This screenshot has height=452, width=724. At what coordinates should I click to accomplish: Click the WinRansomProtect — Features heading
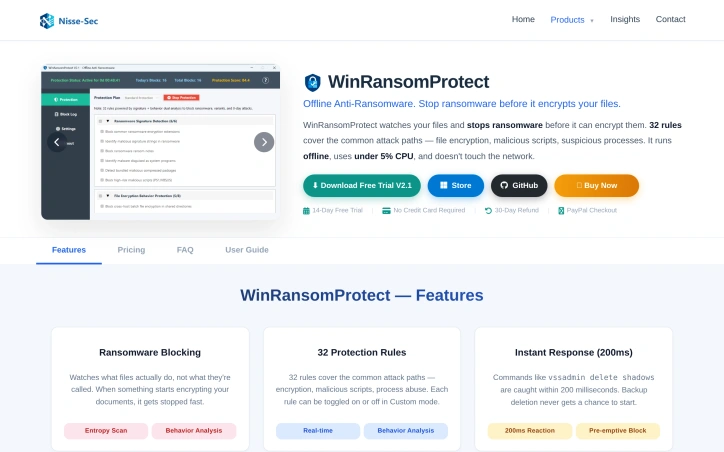[362, 295]
